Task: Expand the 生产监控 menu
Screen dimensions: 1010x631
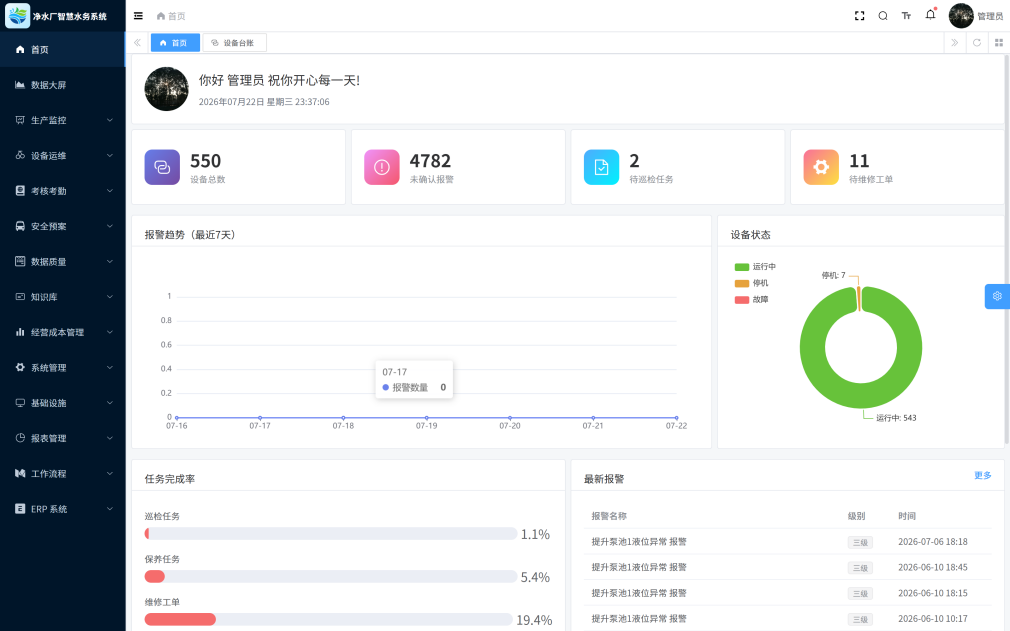Action: point(62,120)
